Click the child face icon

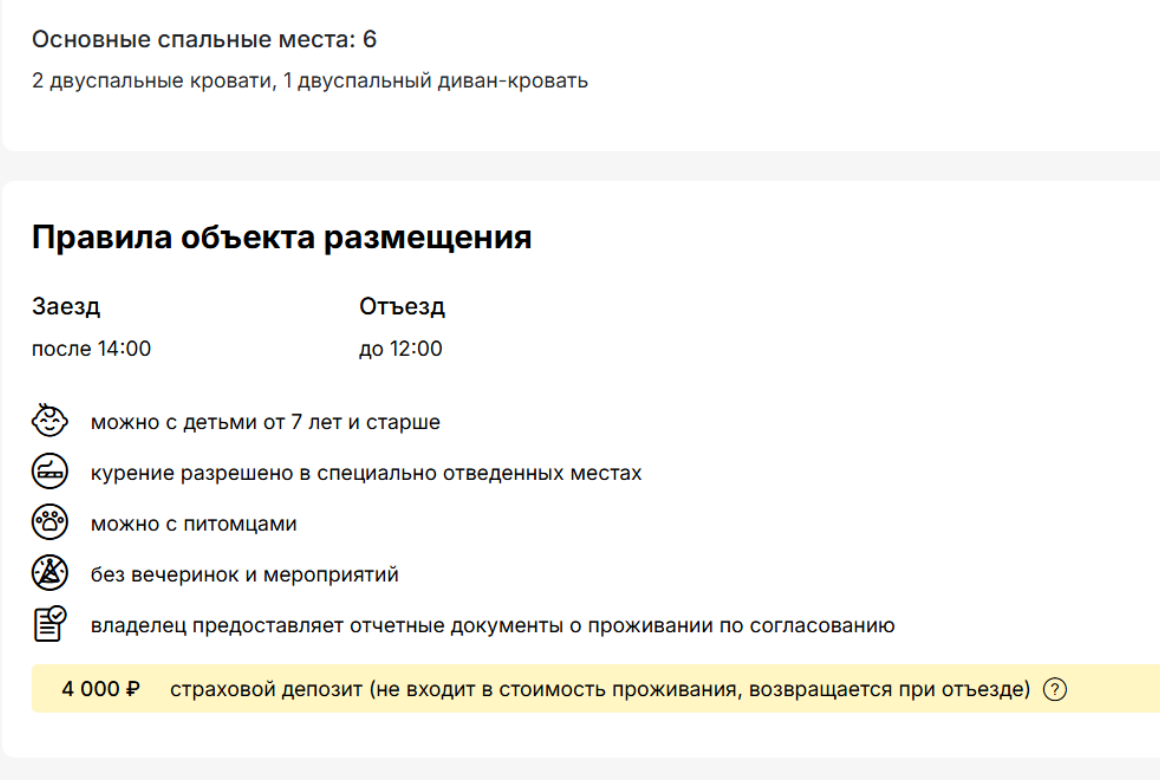(x=50, y=420)
